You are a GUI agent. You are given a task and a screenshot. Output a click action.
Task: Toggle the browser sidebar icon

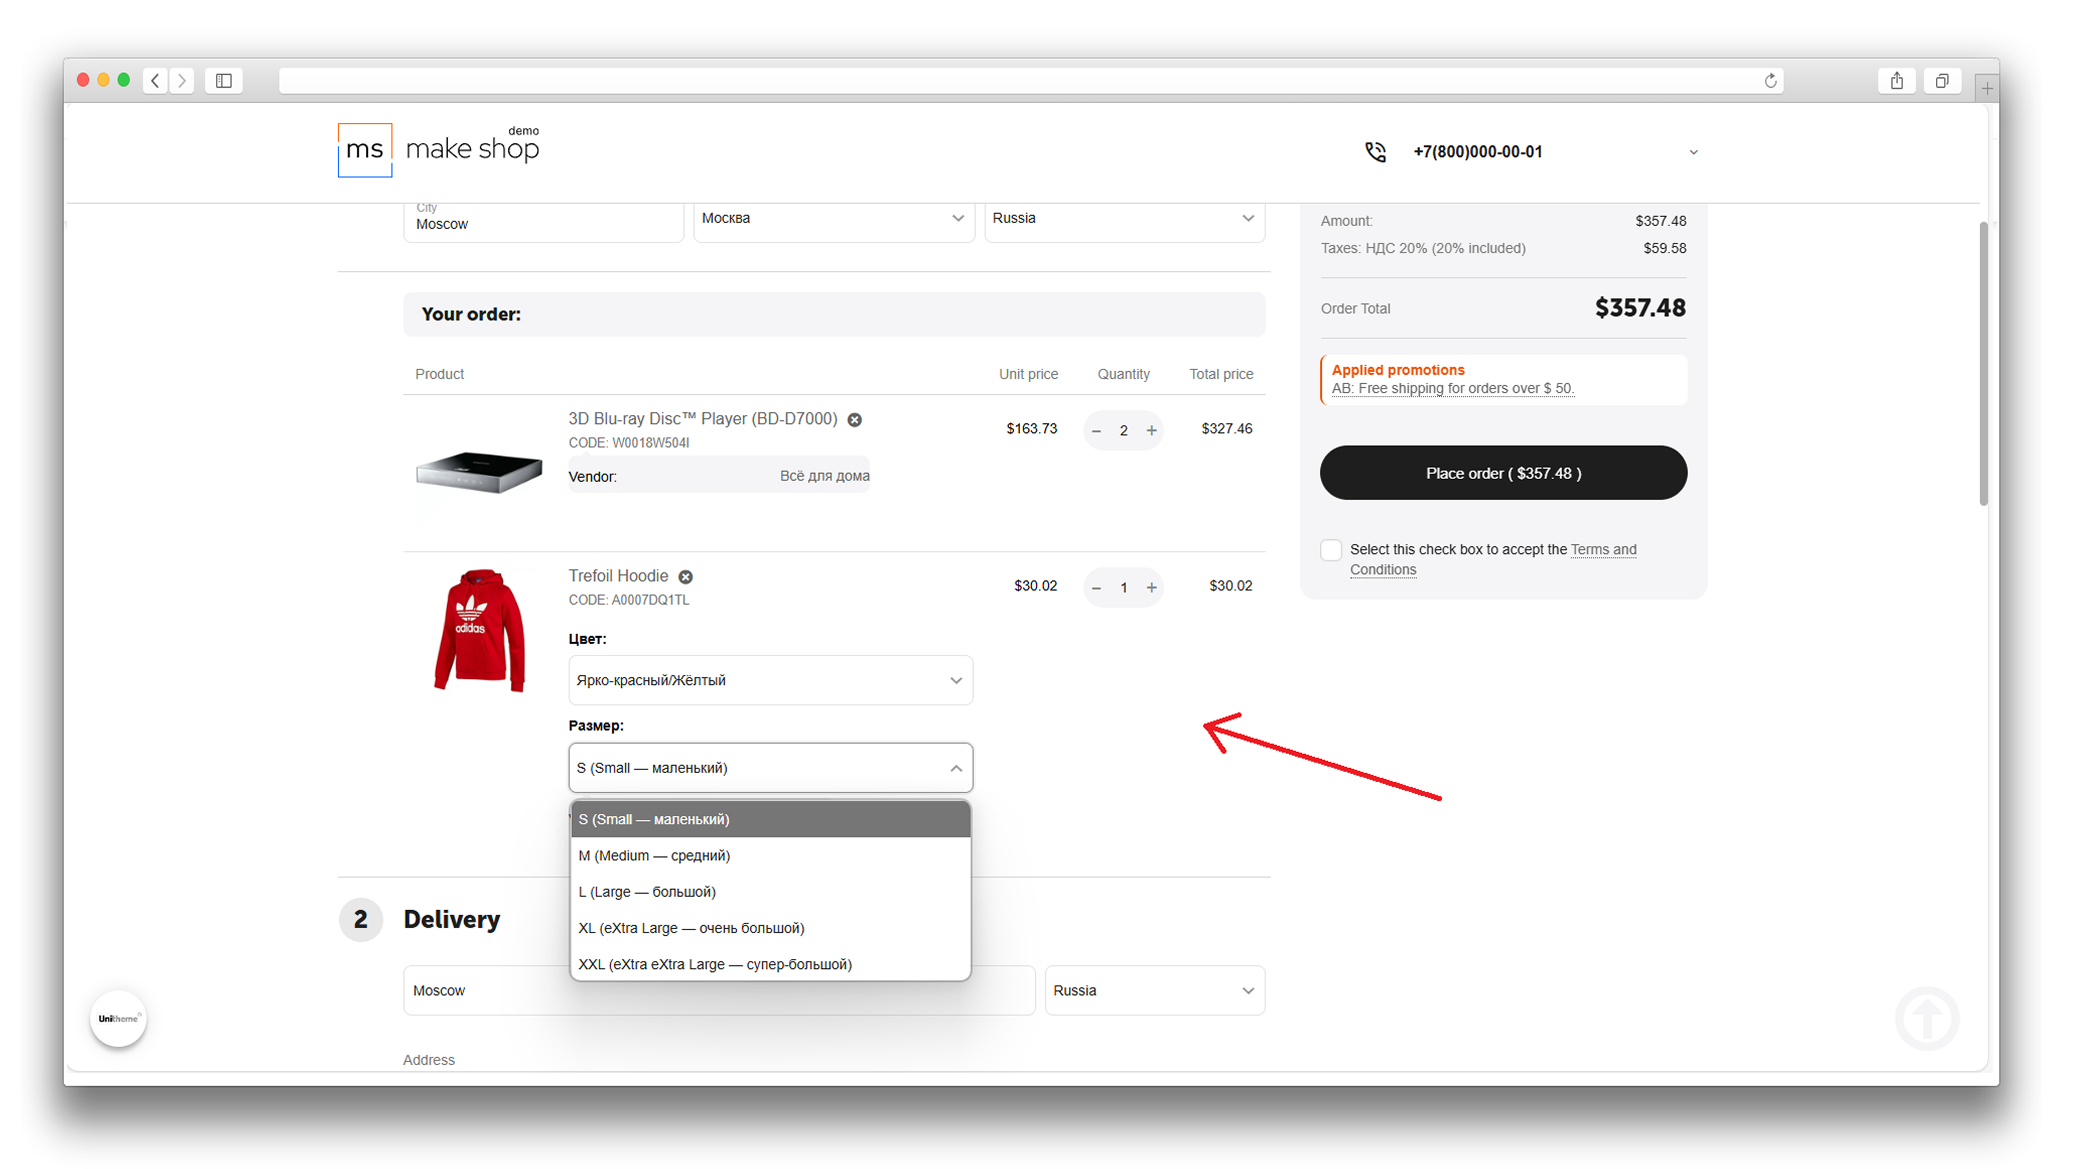(x=223, y=81)
